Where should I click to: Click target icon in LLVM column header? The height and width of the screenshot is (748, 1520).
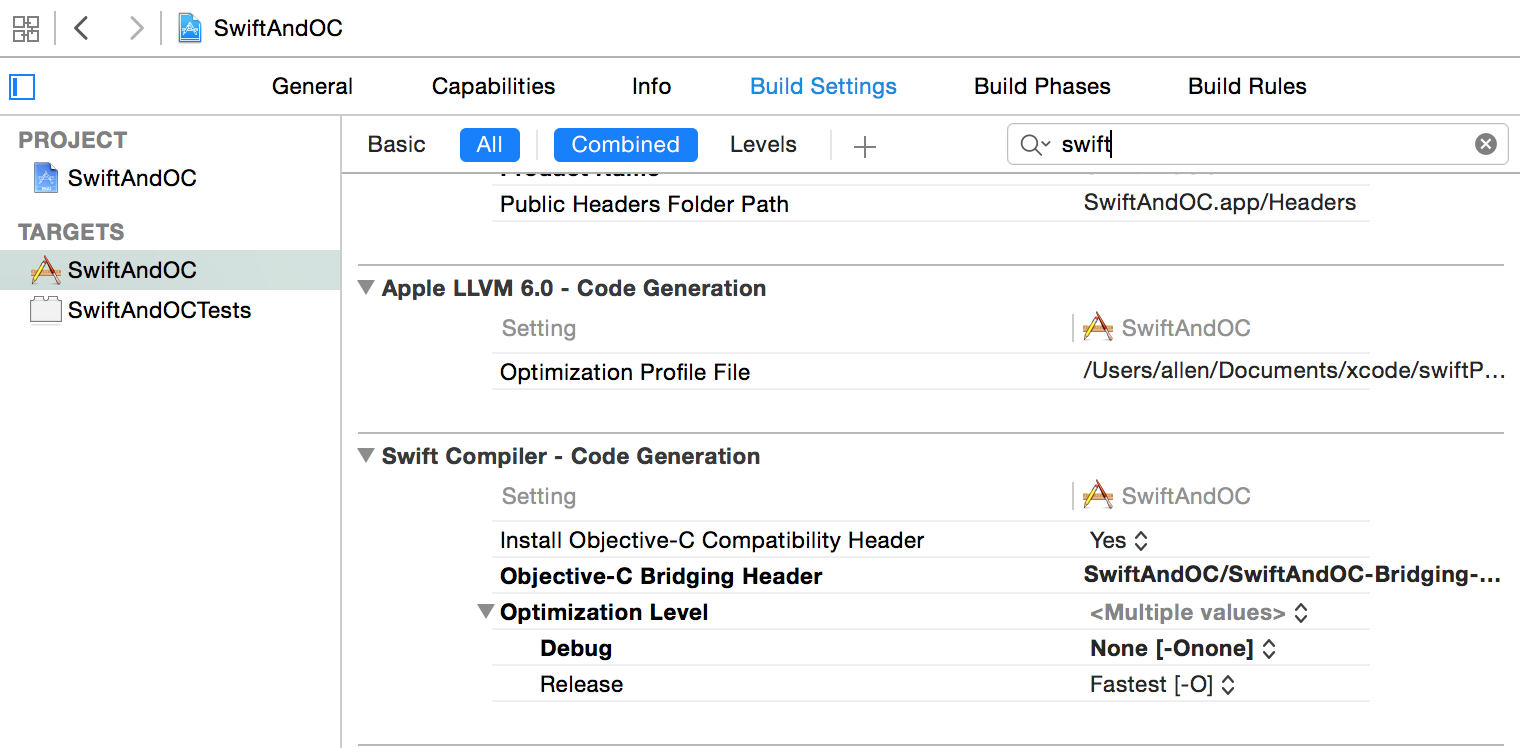[1098, 327]
